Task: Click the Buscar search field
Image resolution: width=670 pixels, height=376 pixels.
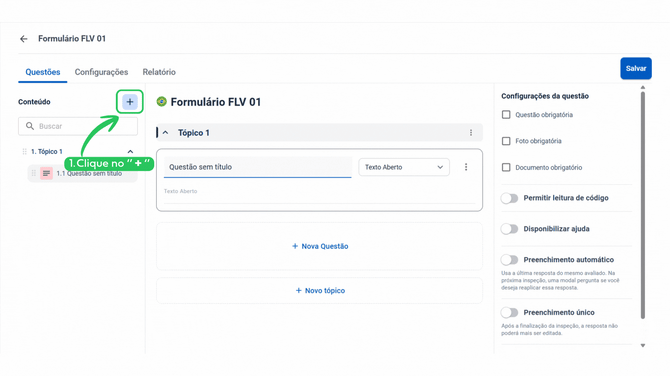Action: point(78,126)
